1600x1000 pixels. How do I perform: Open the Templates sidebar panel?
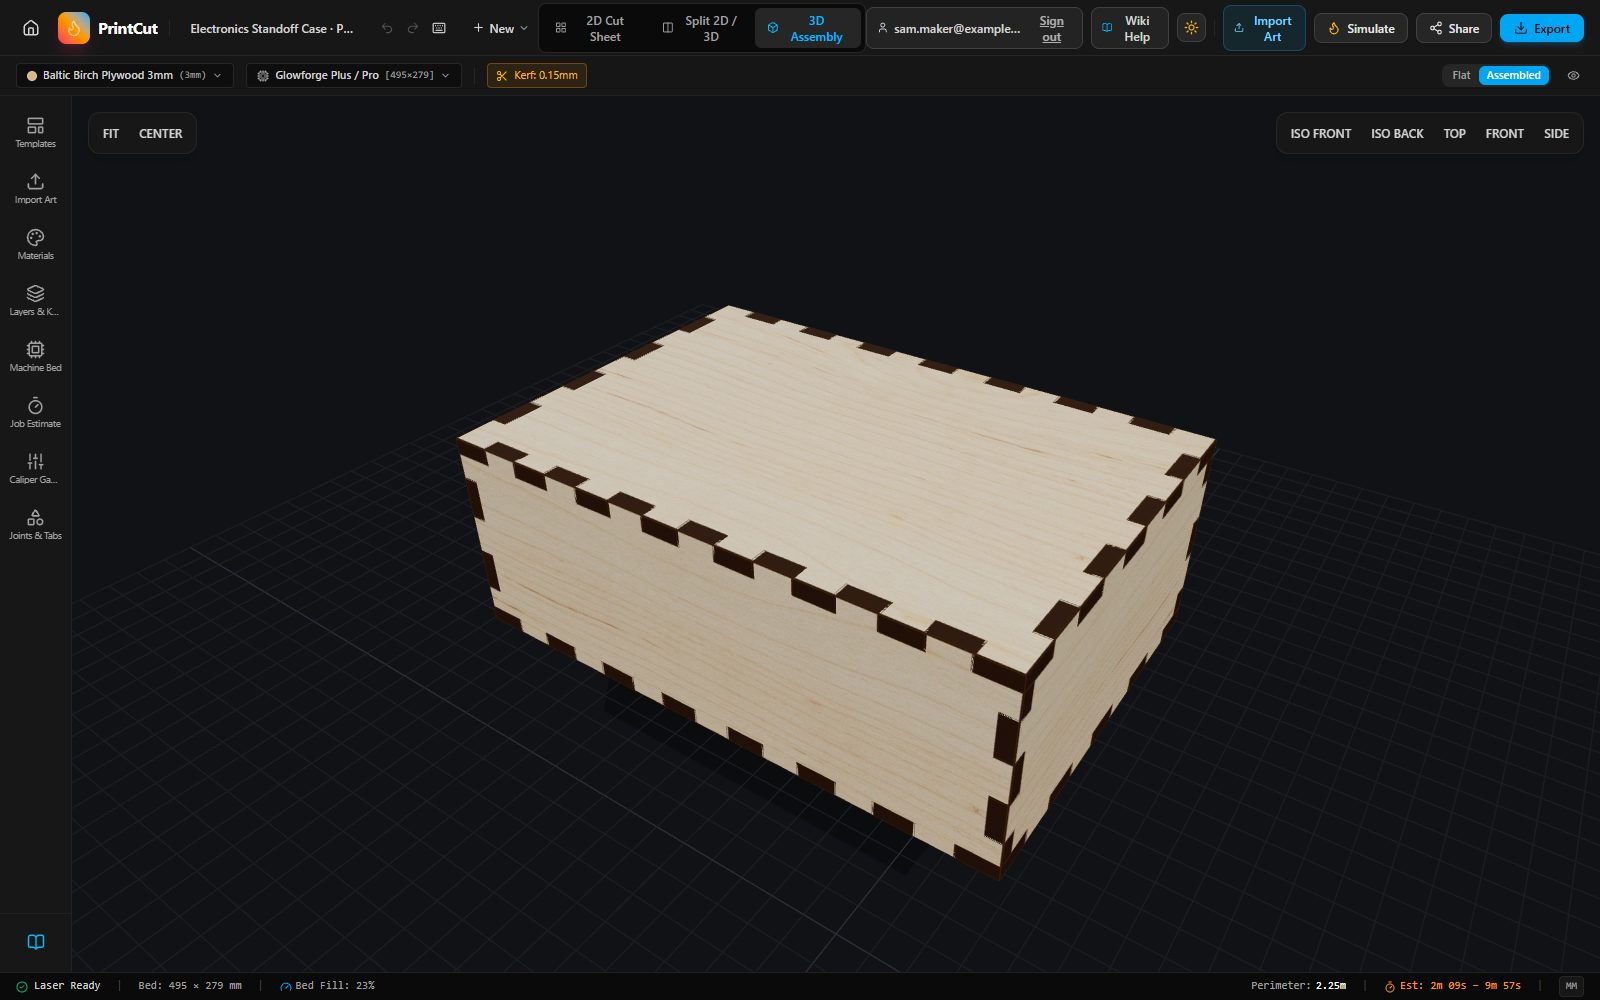point(35,132)
